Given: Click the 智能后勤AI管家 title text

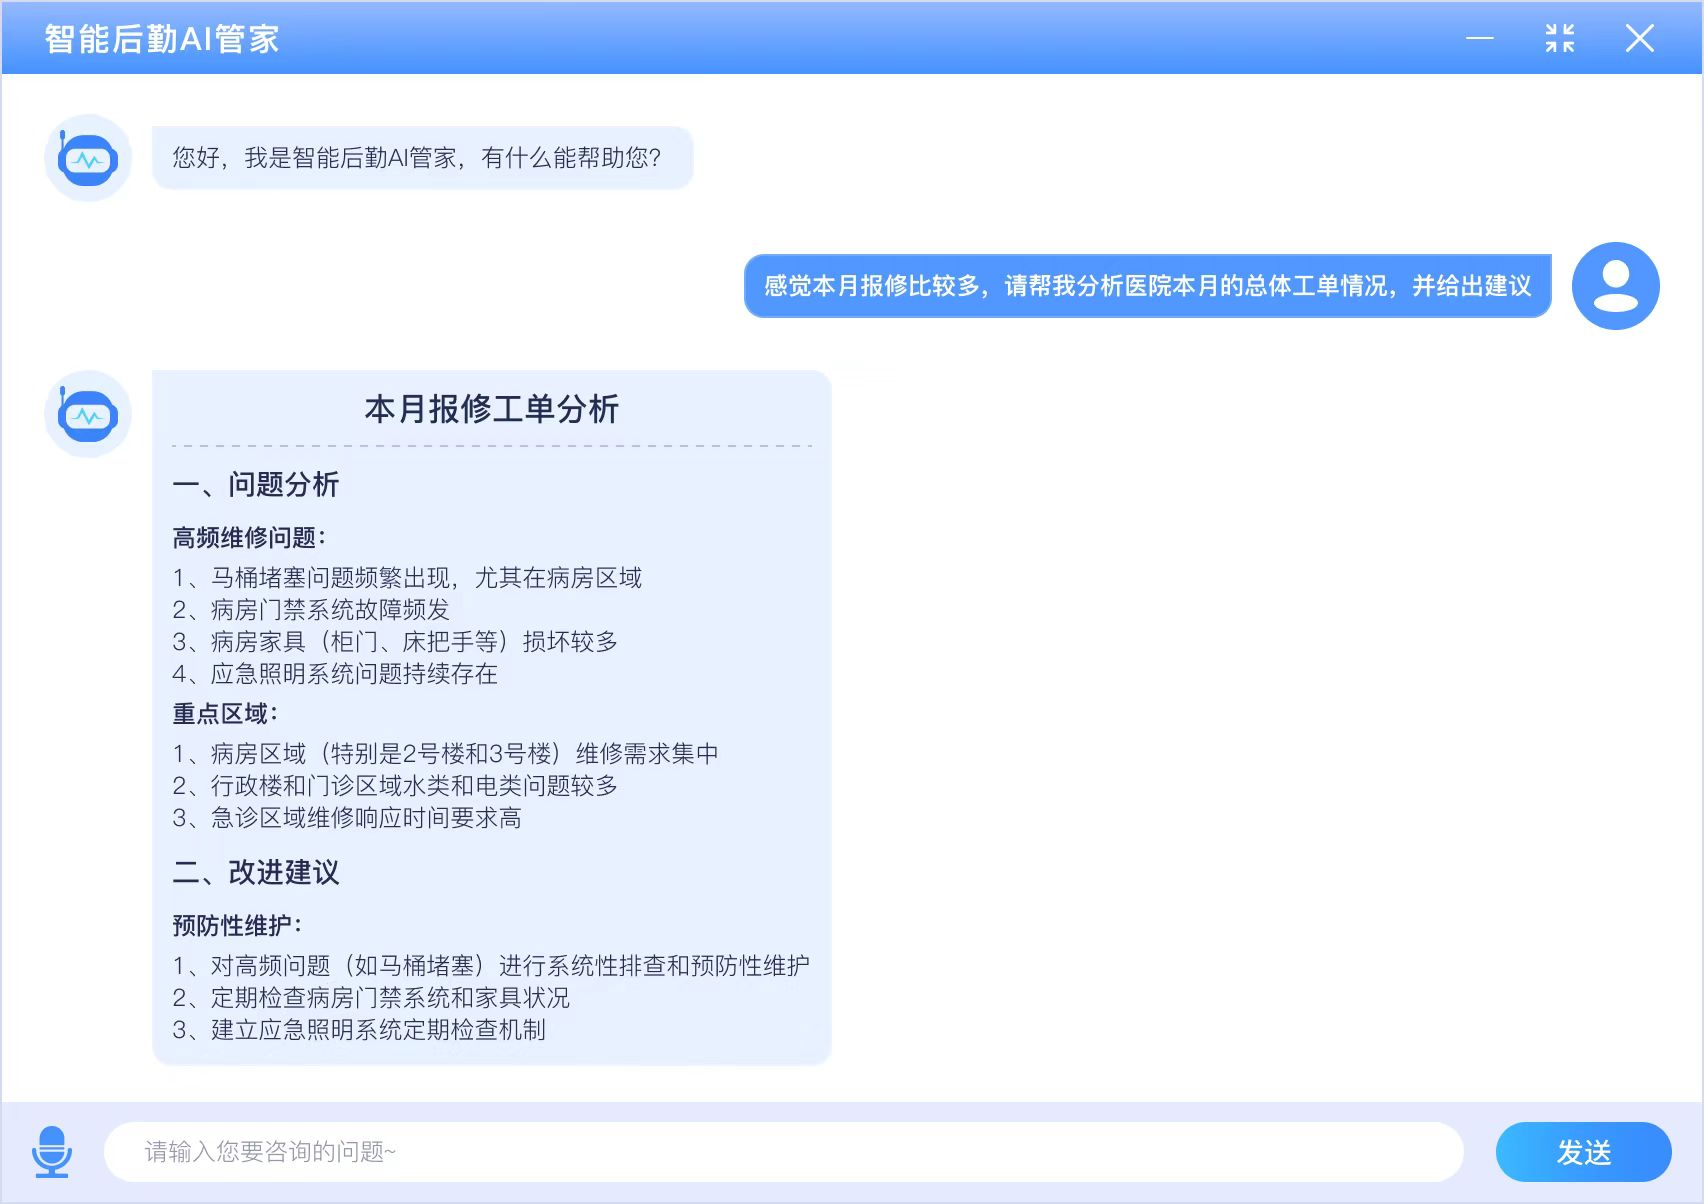Looking at the screenshot, I should (x=157, y=38).
